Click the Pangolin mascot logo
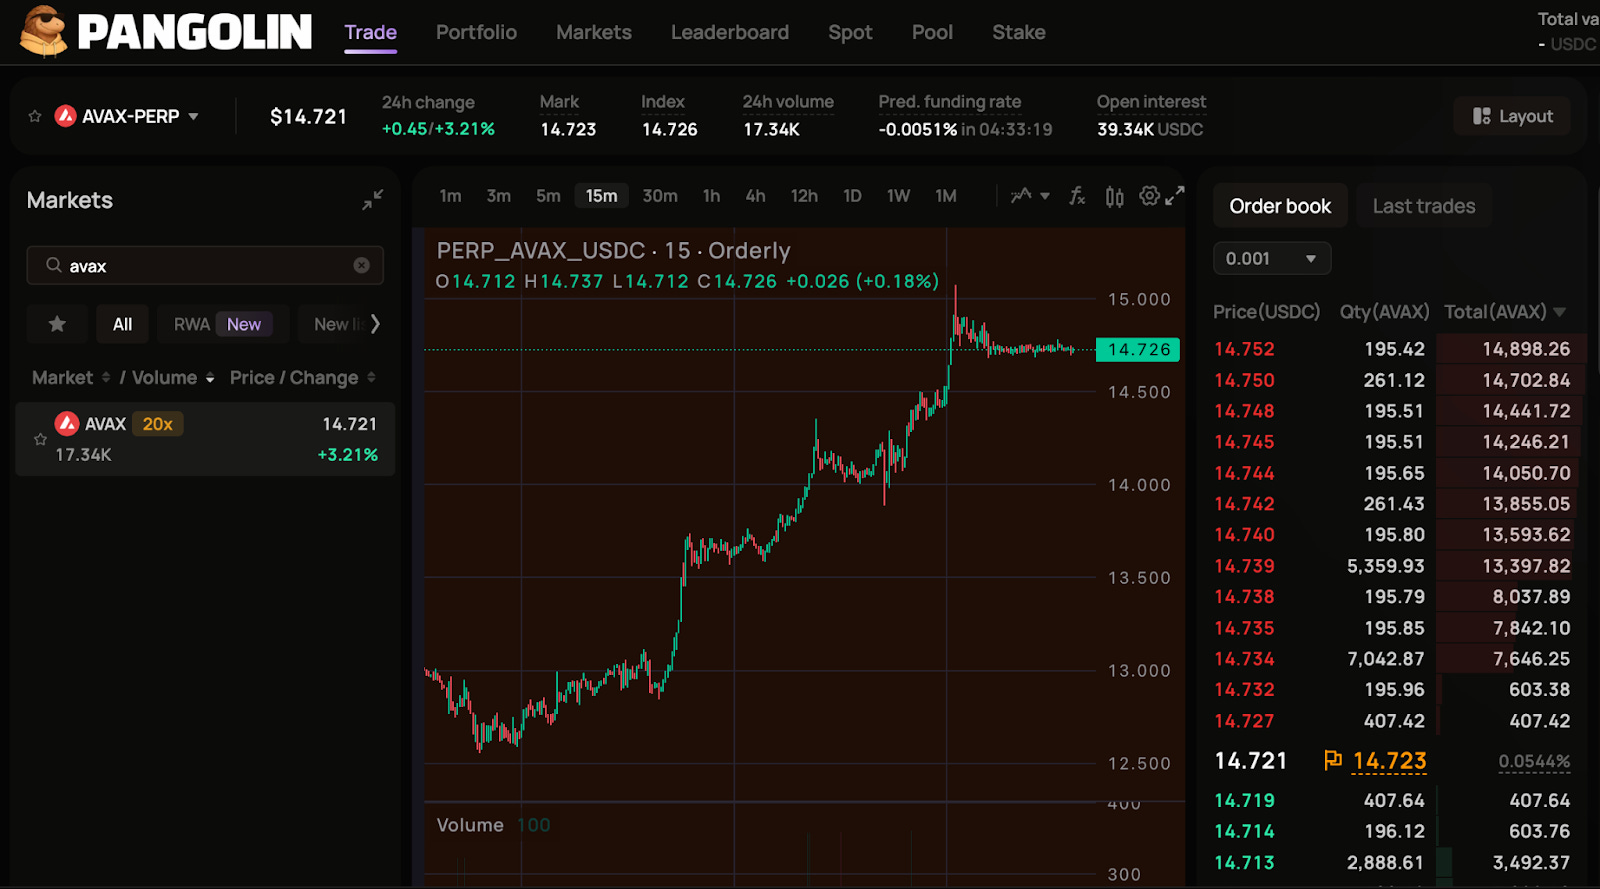1600x889 pixels. coord(43,31)
